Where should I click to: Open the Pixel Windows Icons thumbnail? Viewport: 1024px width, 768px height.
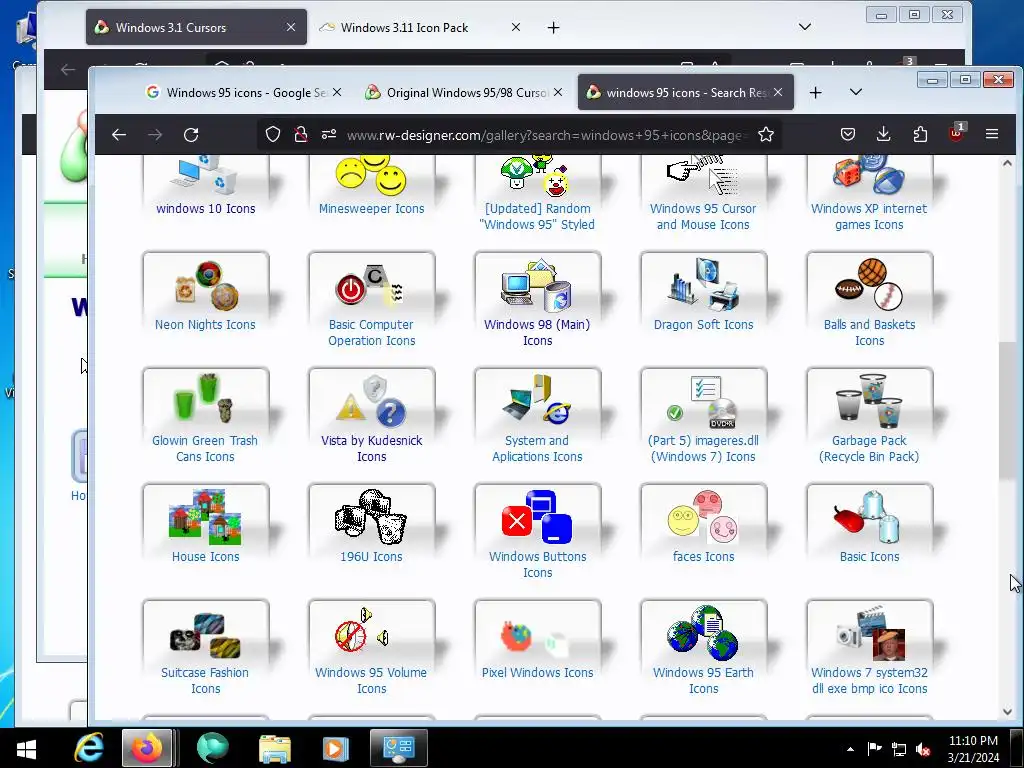tap(538, 633)
